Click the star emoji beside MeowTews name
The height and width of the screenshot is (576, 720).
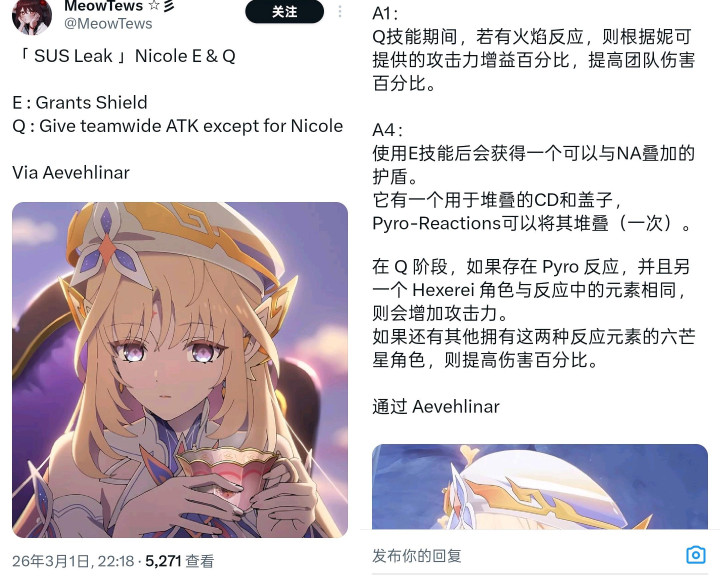[154, 6]
